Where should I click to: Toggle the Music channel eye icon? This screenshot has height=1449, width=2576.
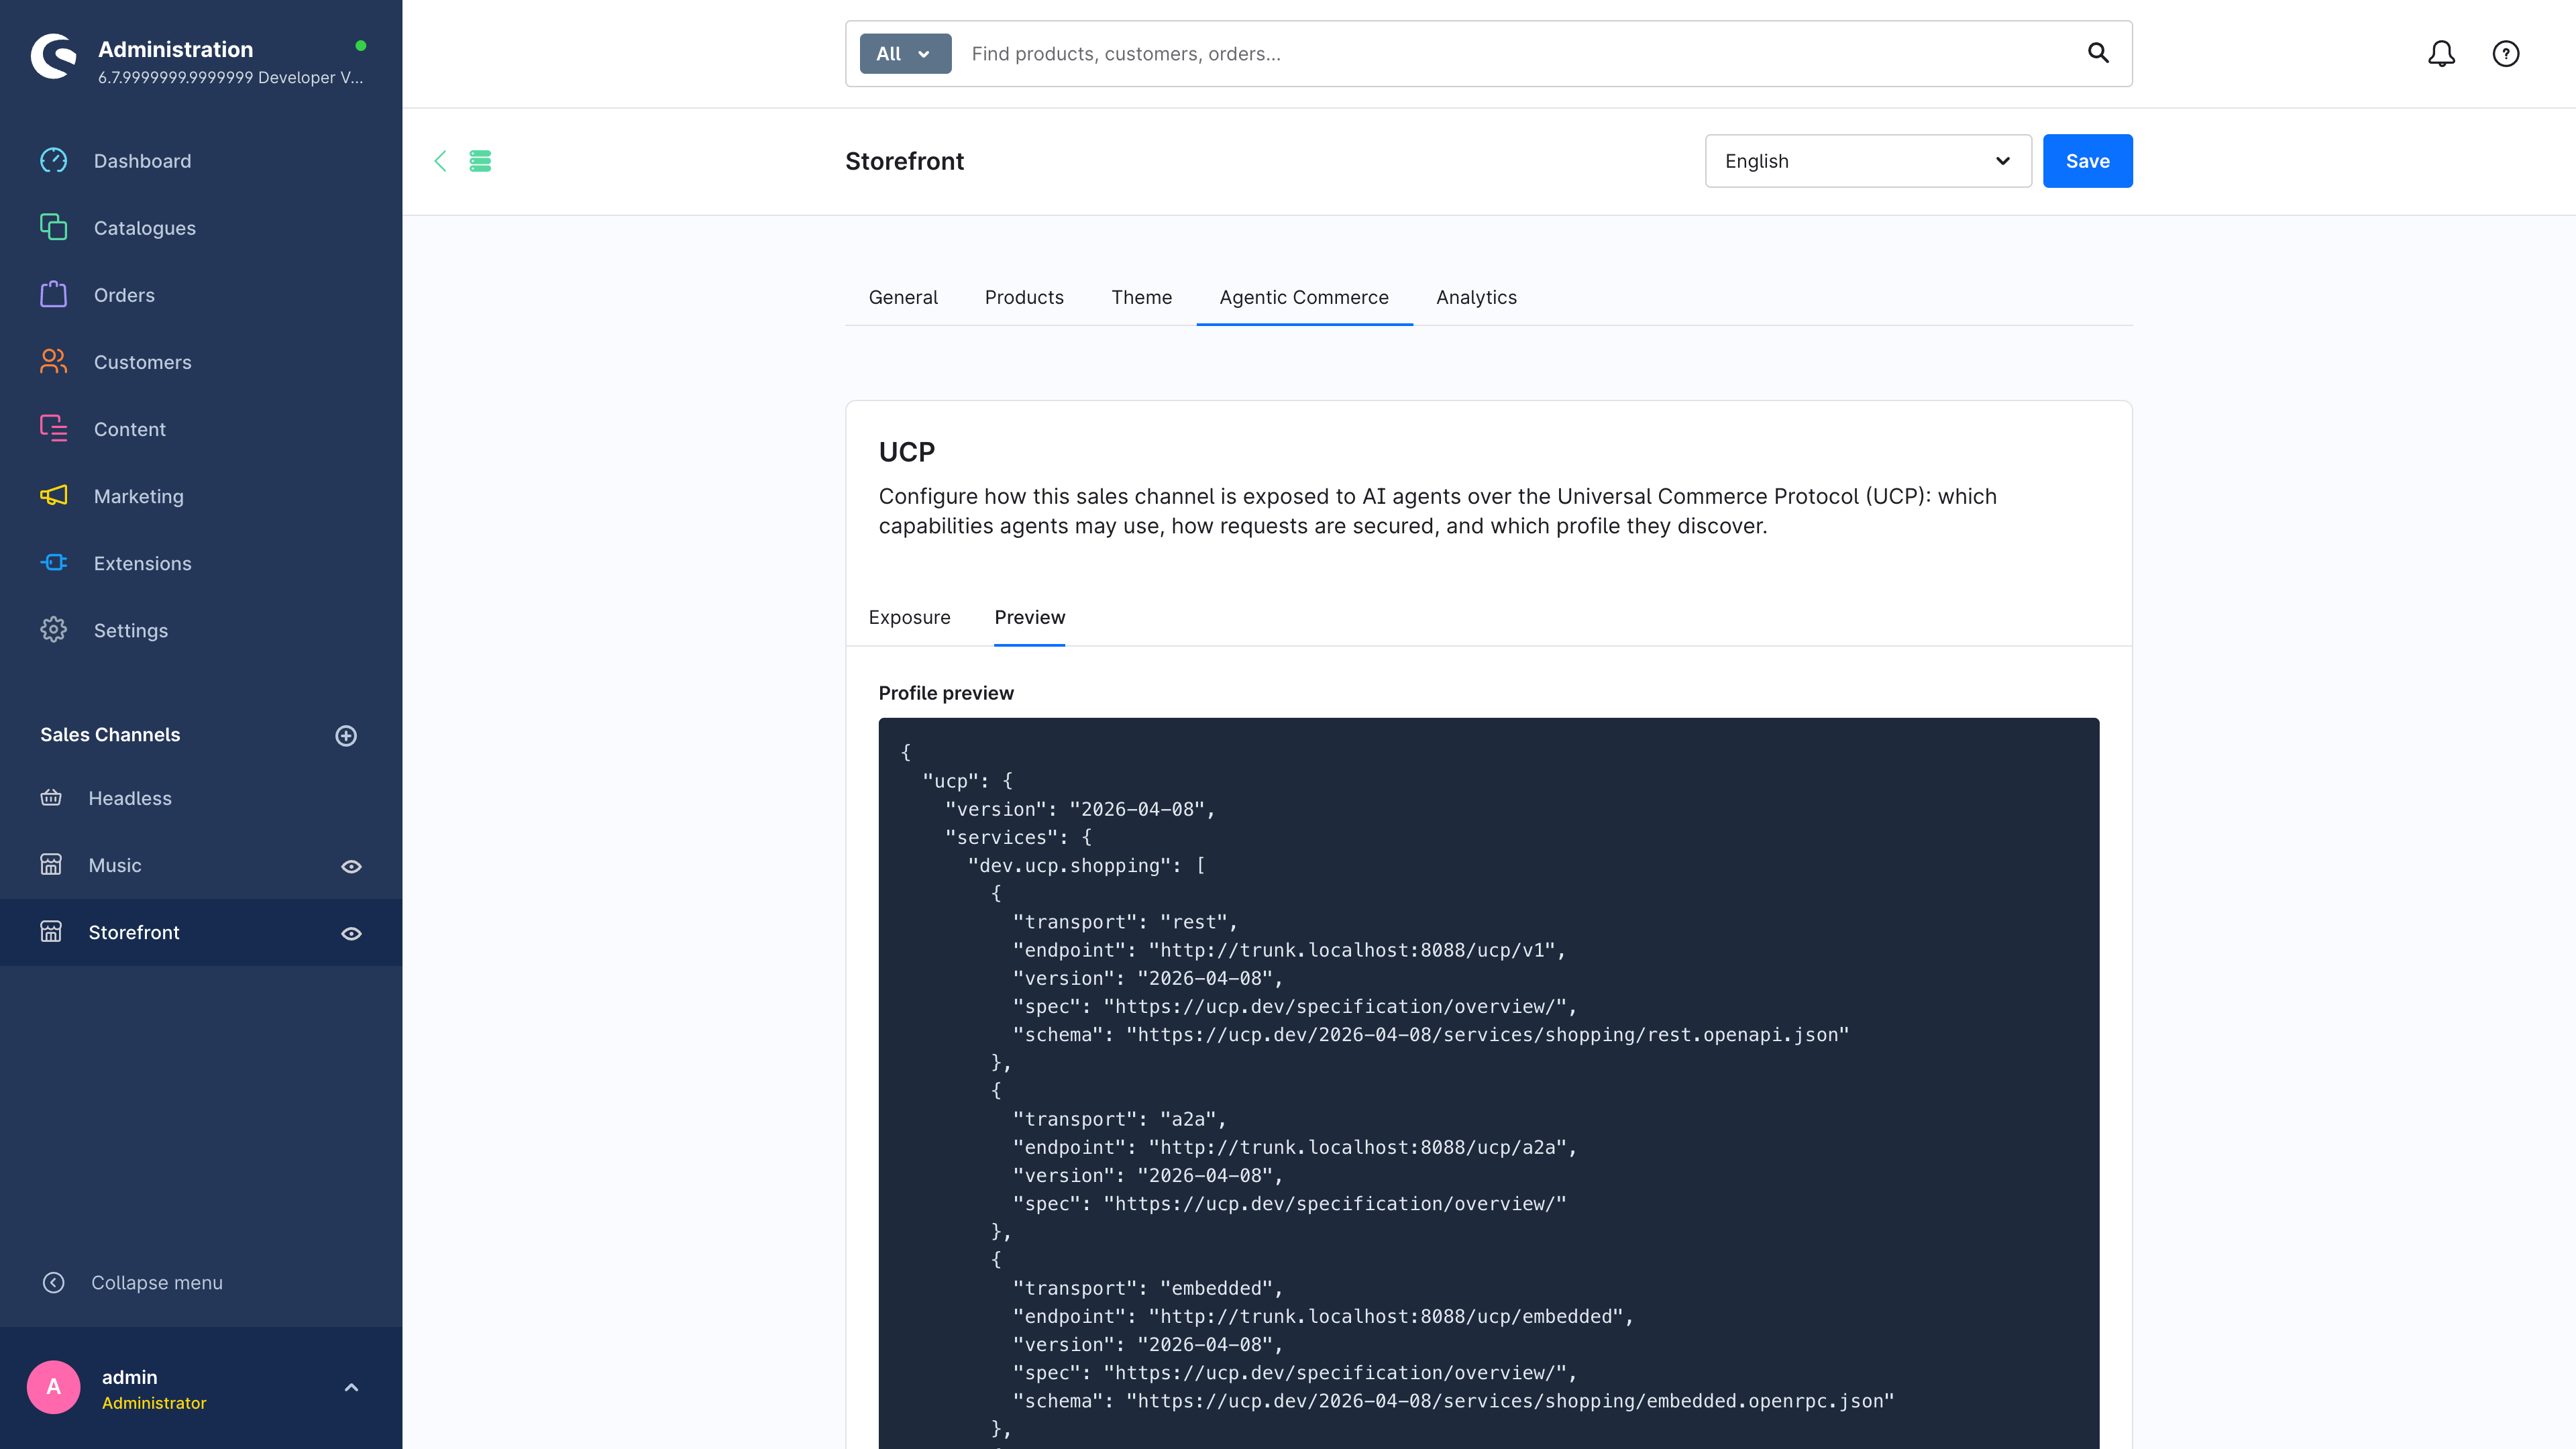(x=351, y=866)
